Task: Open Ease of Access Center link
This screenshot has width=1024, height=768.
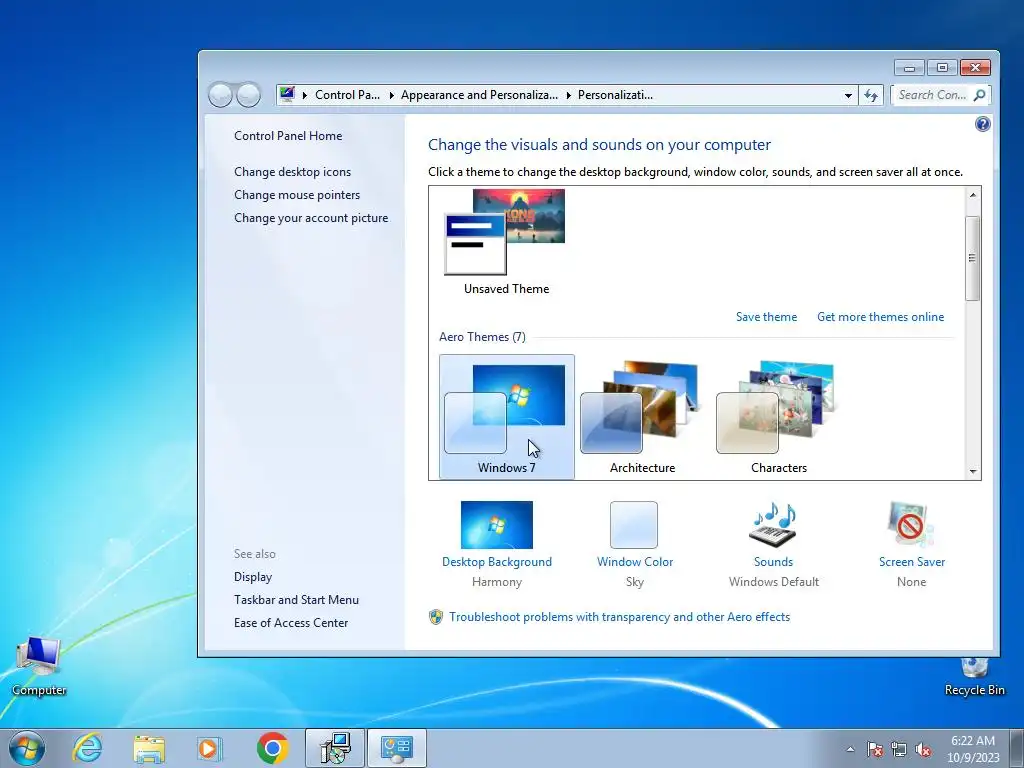Action: tap(291, 623)
